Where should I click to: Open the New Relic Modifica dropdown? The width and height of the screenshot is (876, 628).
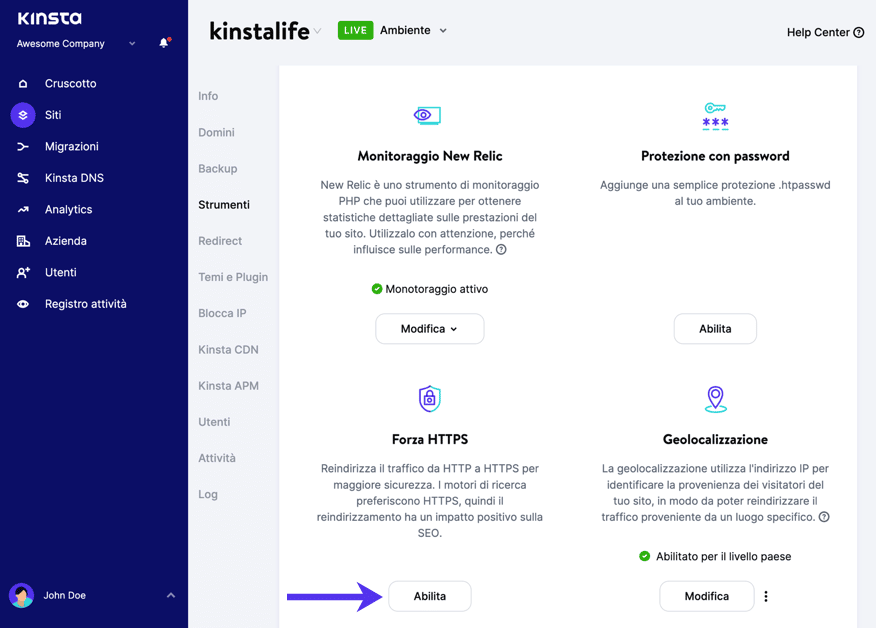pos(430,329)
